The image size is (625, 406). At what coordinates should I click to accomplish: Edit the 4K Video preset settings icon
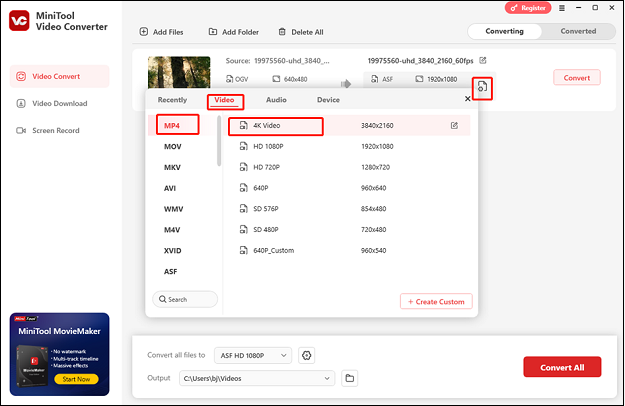coord(454,126)
